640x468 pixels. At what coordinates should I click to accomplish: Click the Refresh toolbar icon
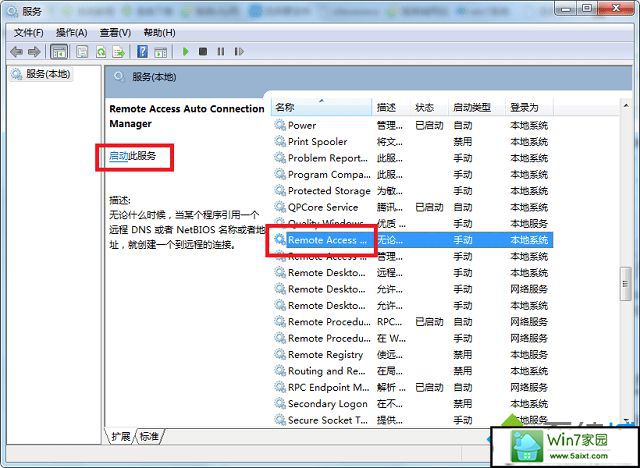(101, 52)
